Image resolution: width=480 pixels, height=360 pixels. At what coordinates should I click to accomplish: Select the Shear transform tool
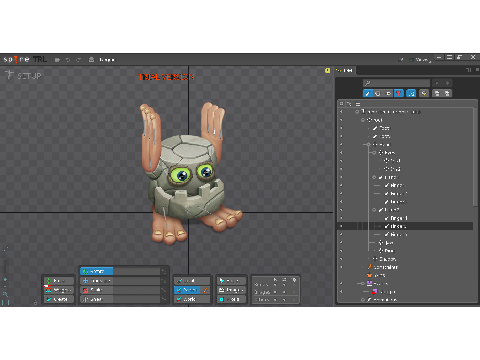(97, 299)
